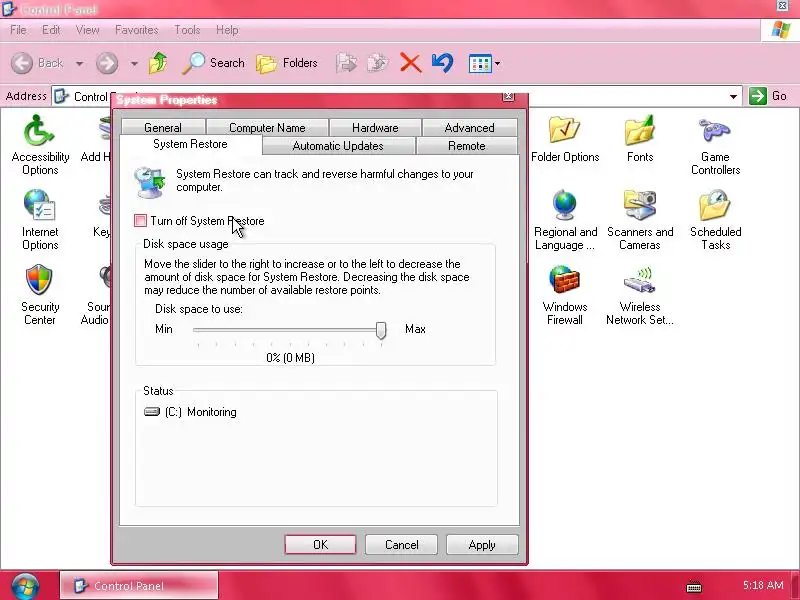Click the Back toolbar button
The width and height of the screenshot is (800, 600).
click(37, 63)
